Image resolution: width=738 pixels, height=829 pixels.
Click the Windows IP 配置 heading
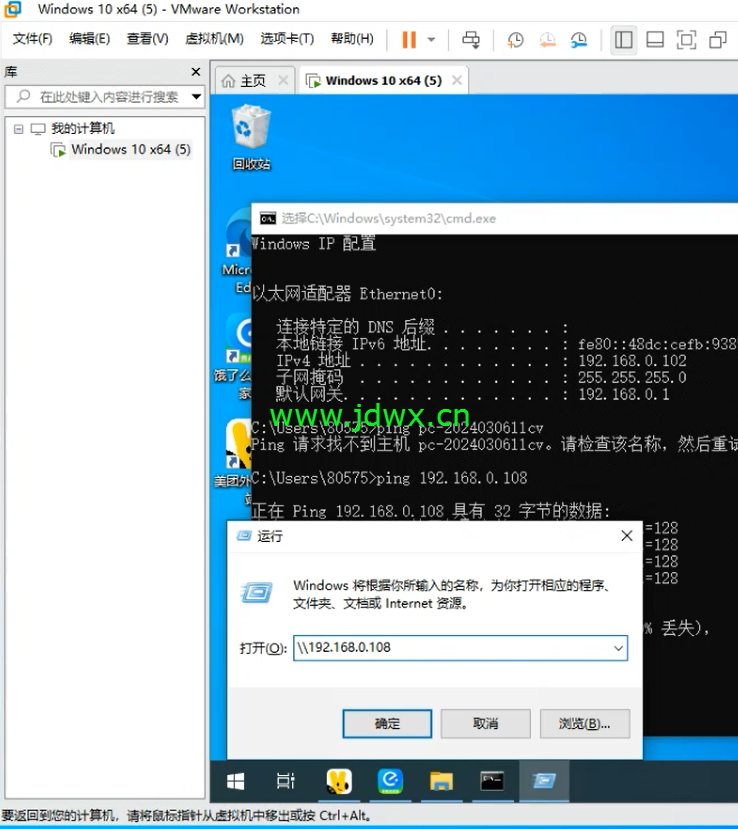click(x=314, y=244)
